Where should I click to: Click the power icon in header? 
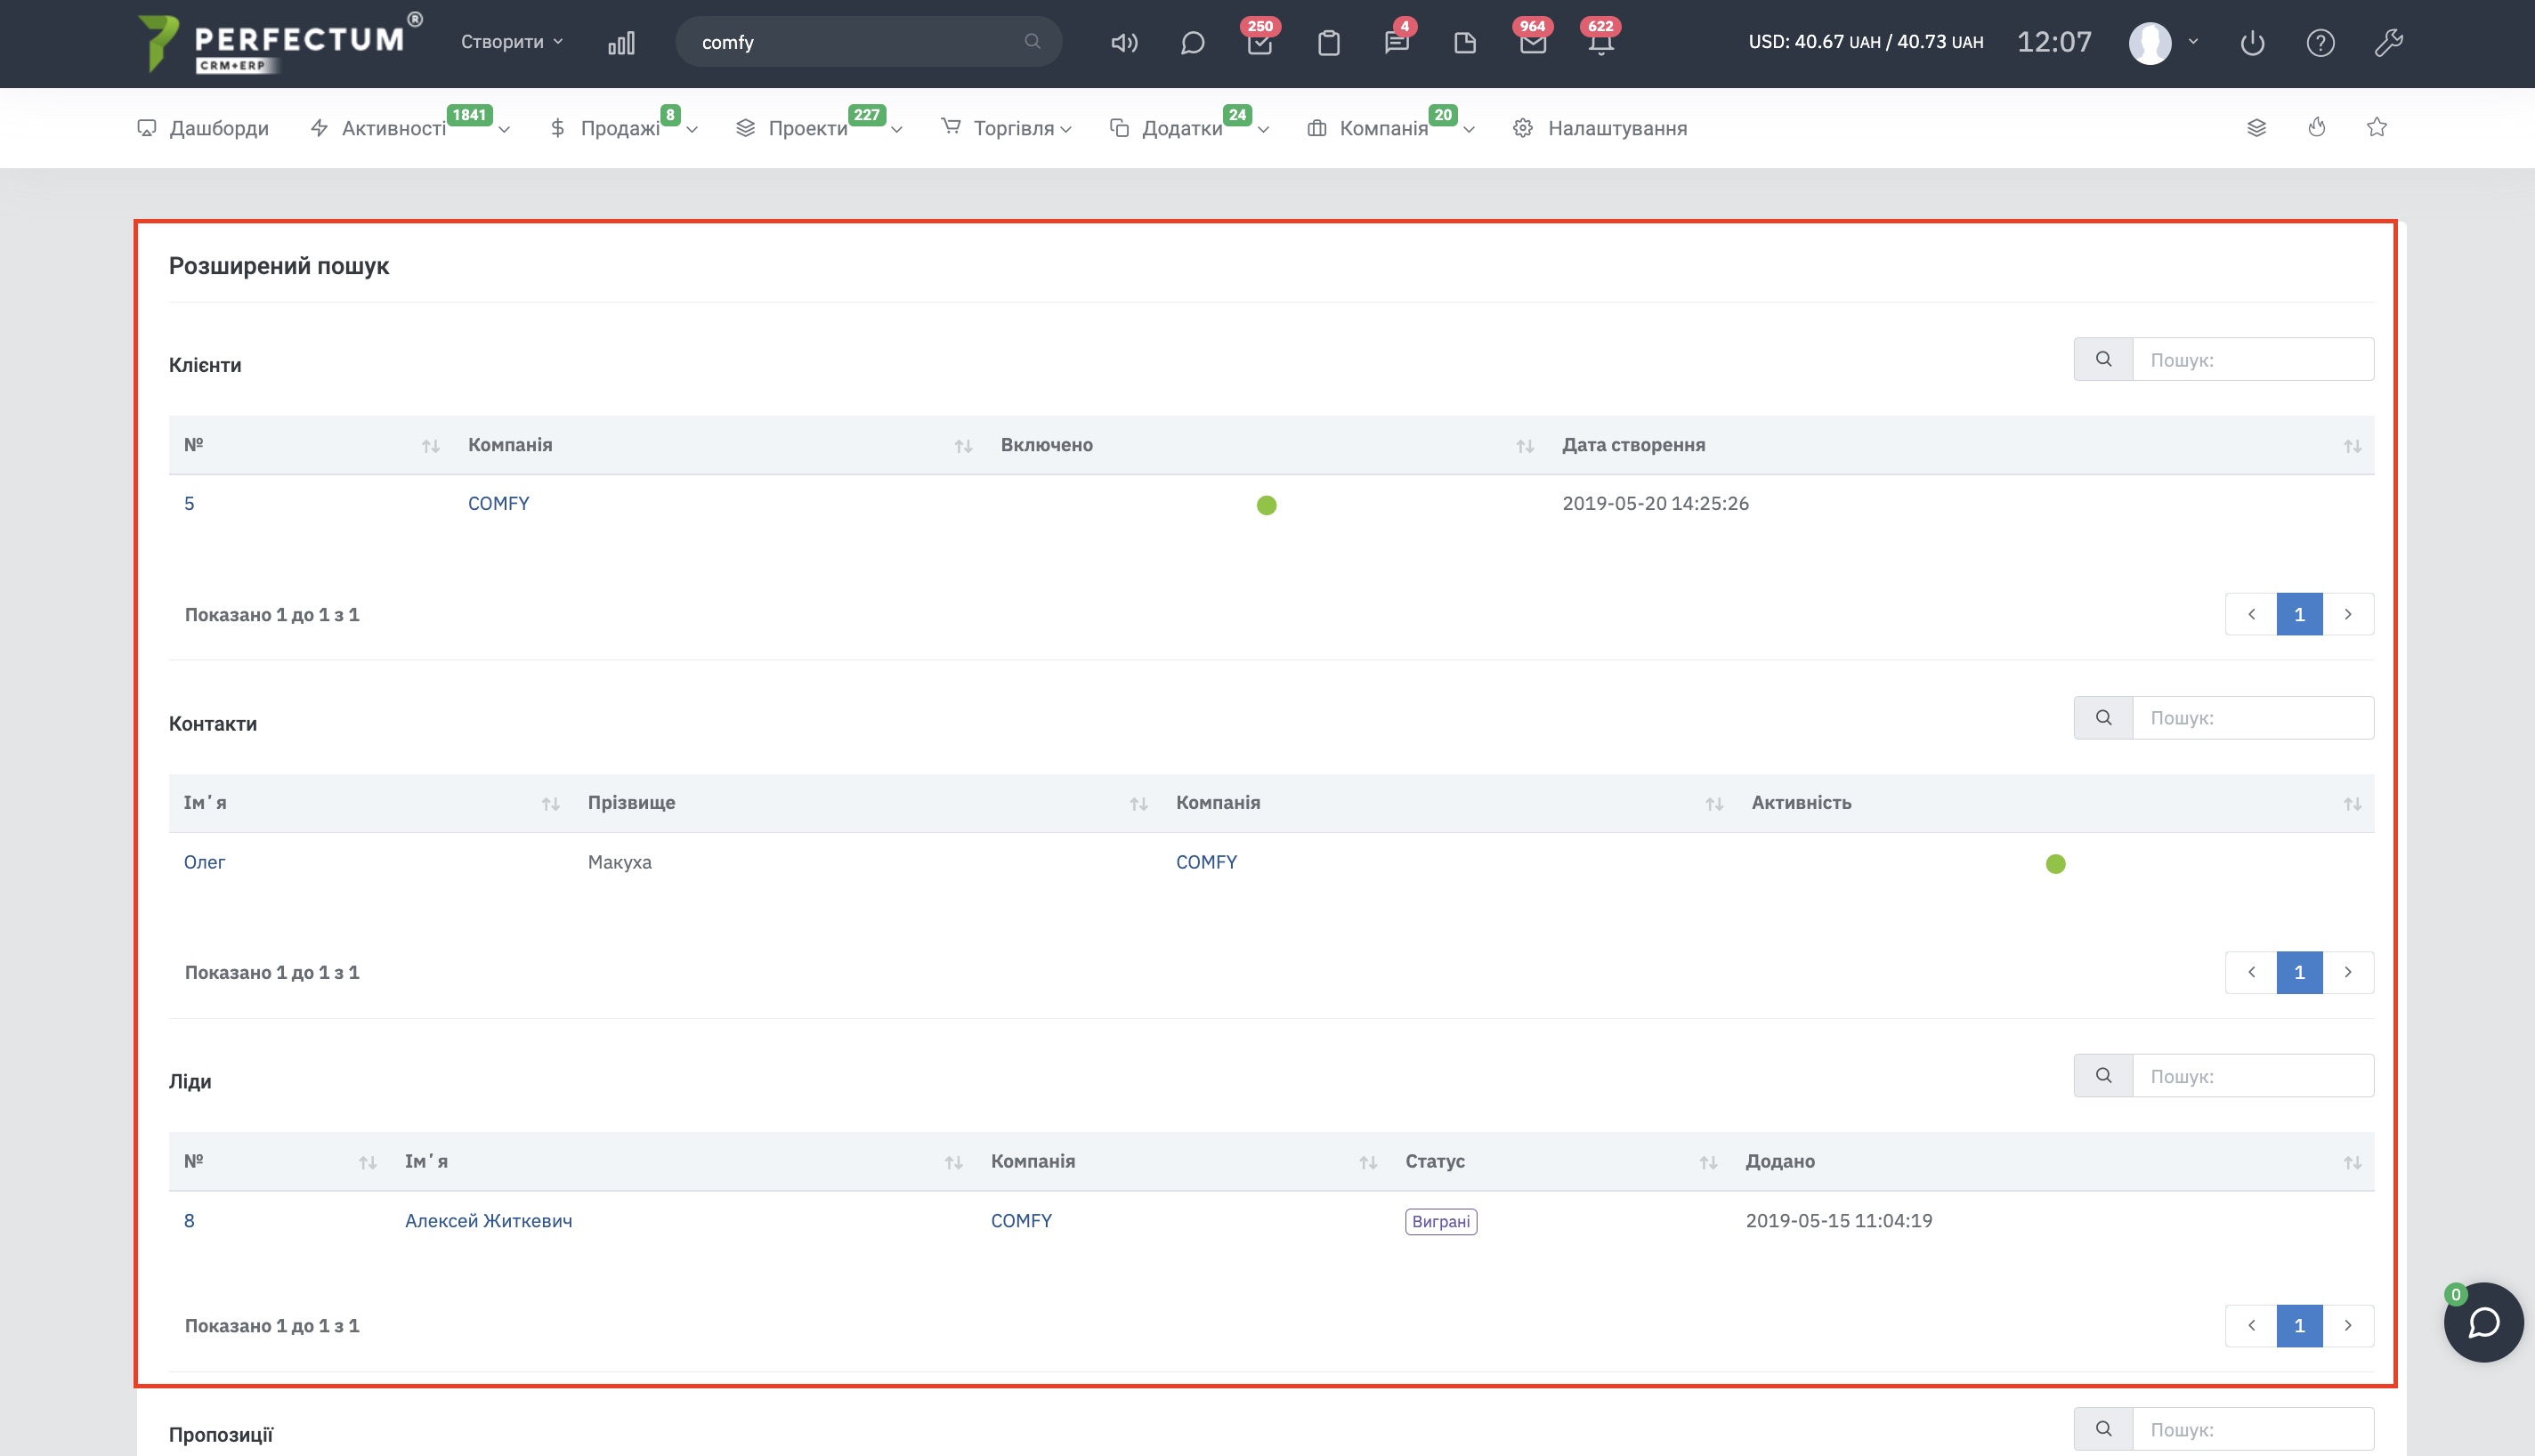[x=2252, y=43]
